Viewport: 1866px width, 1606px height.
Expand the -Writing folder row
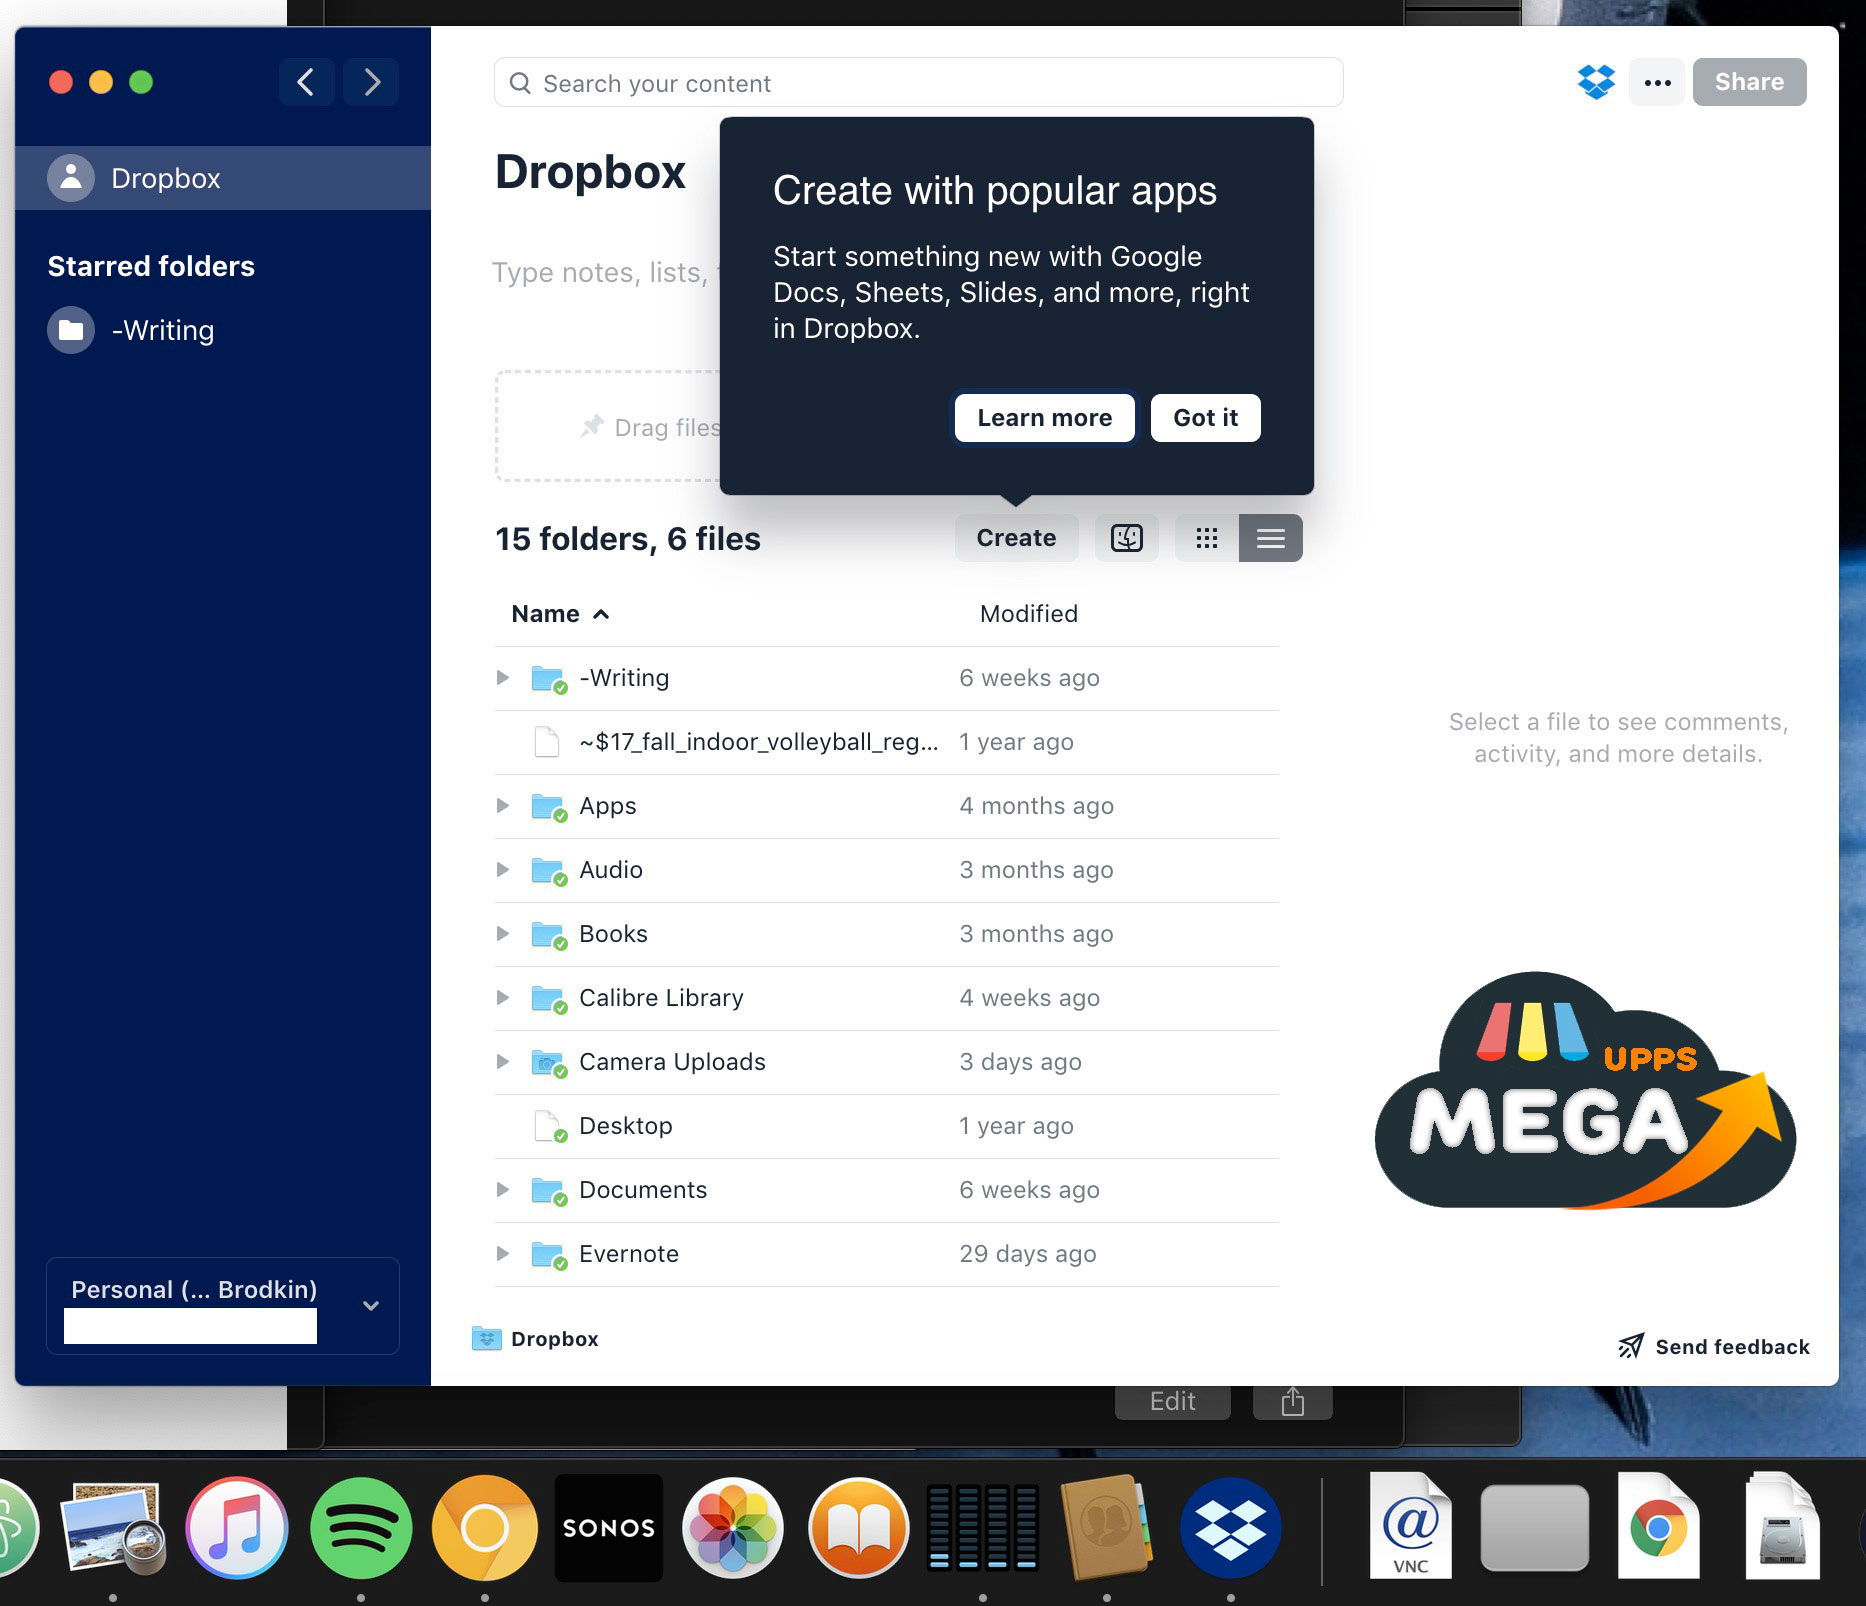pyautogui.click(x=503, y=678)
